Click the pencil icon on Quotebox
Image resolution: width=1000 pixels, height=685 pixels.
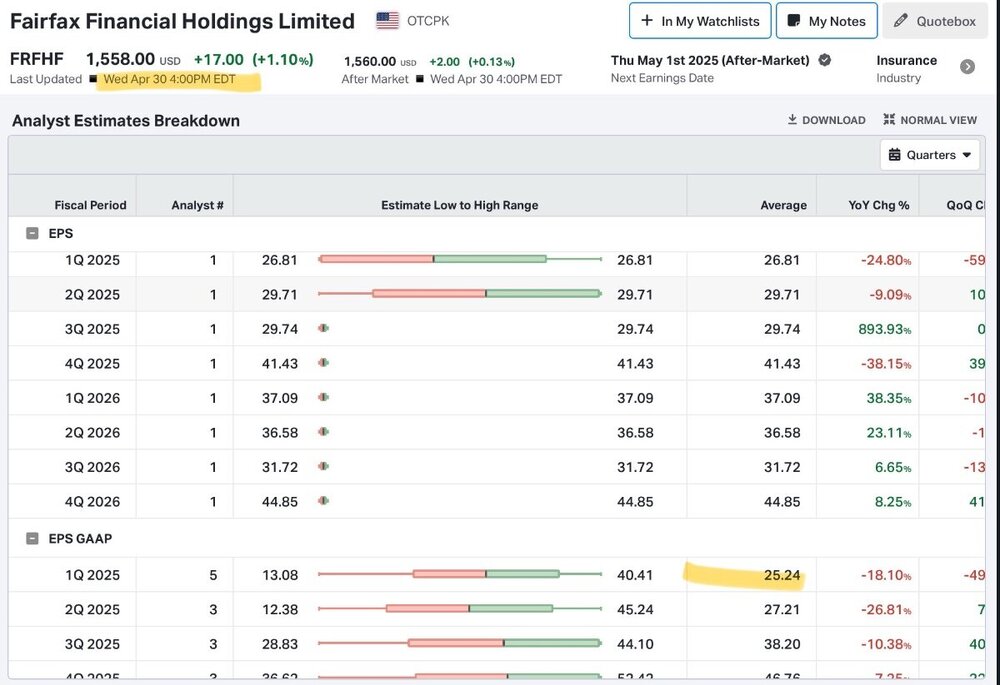901,20
